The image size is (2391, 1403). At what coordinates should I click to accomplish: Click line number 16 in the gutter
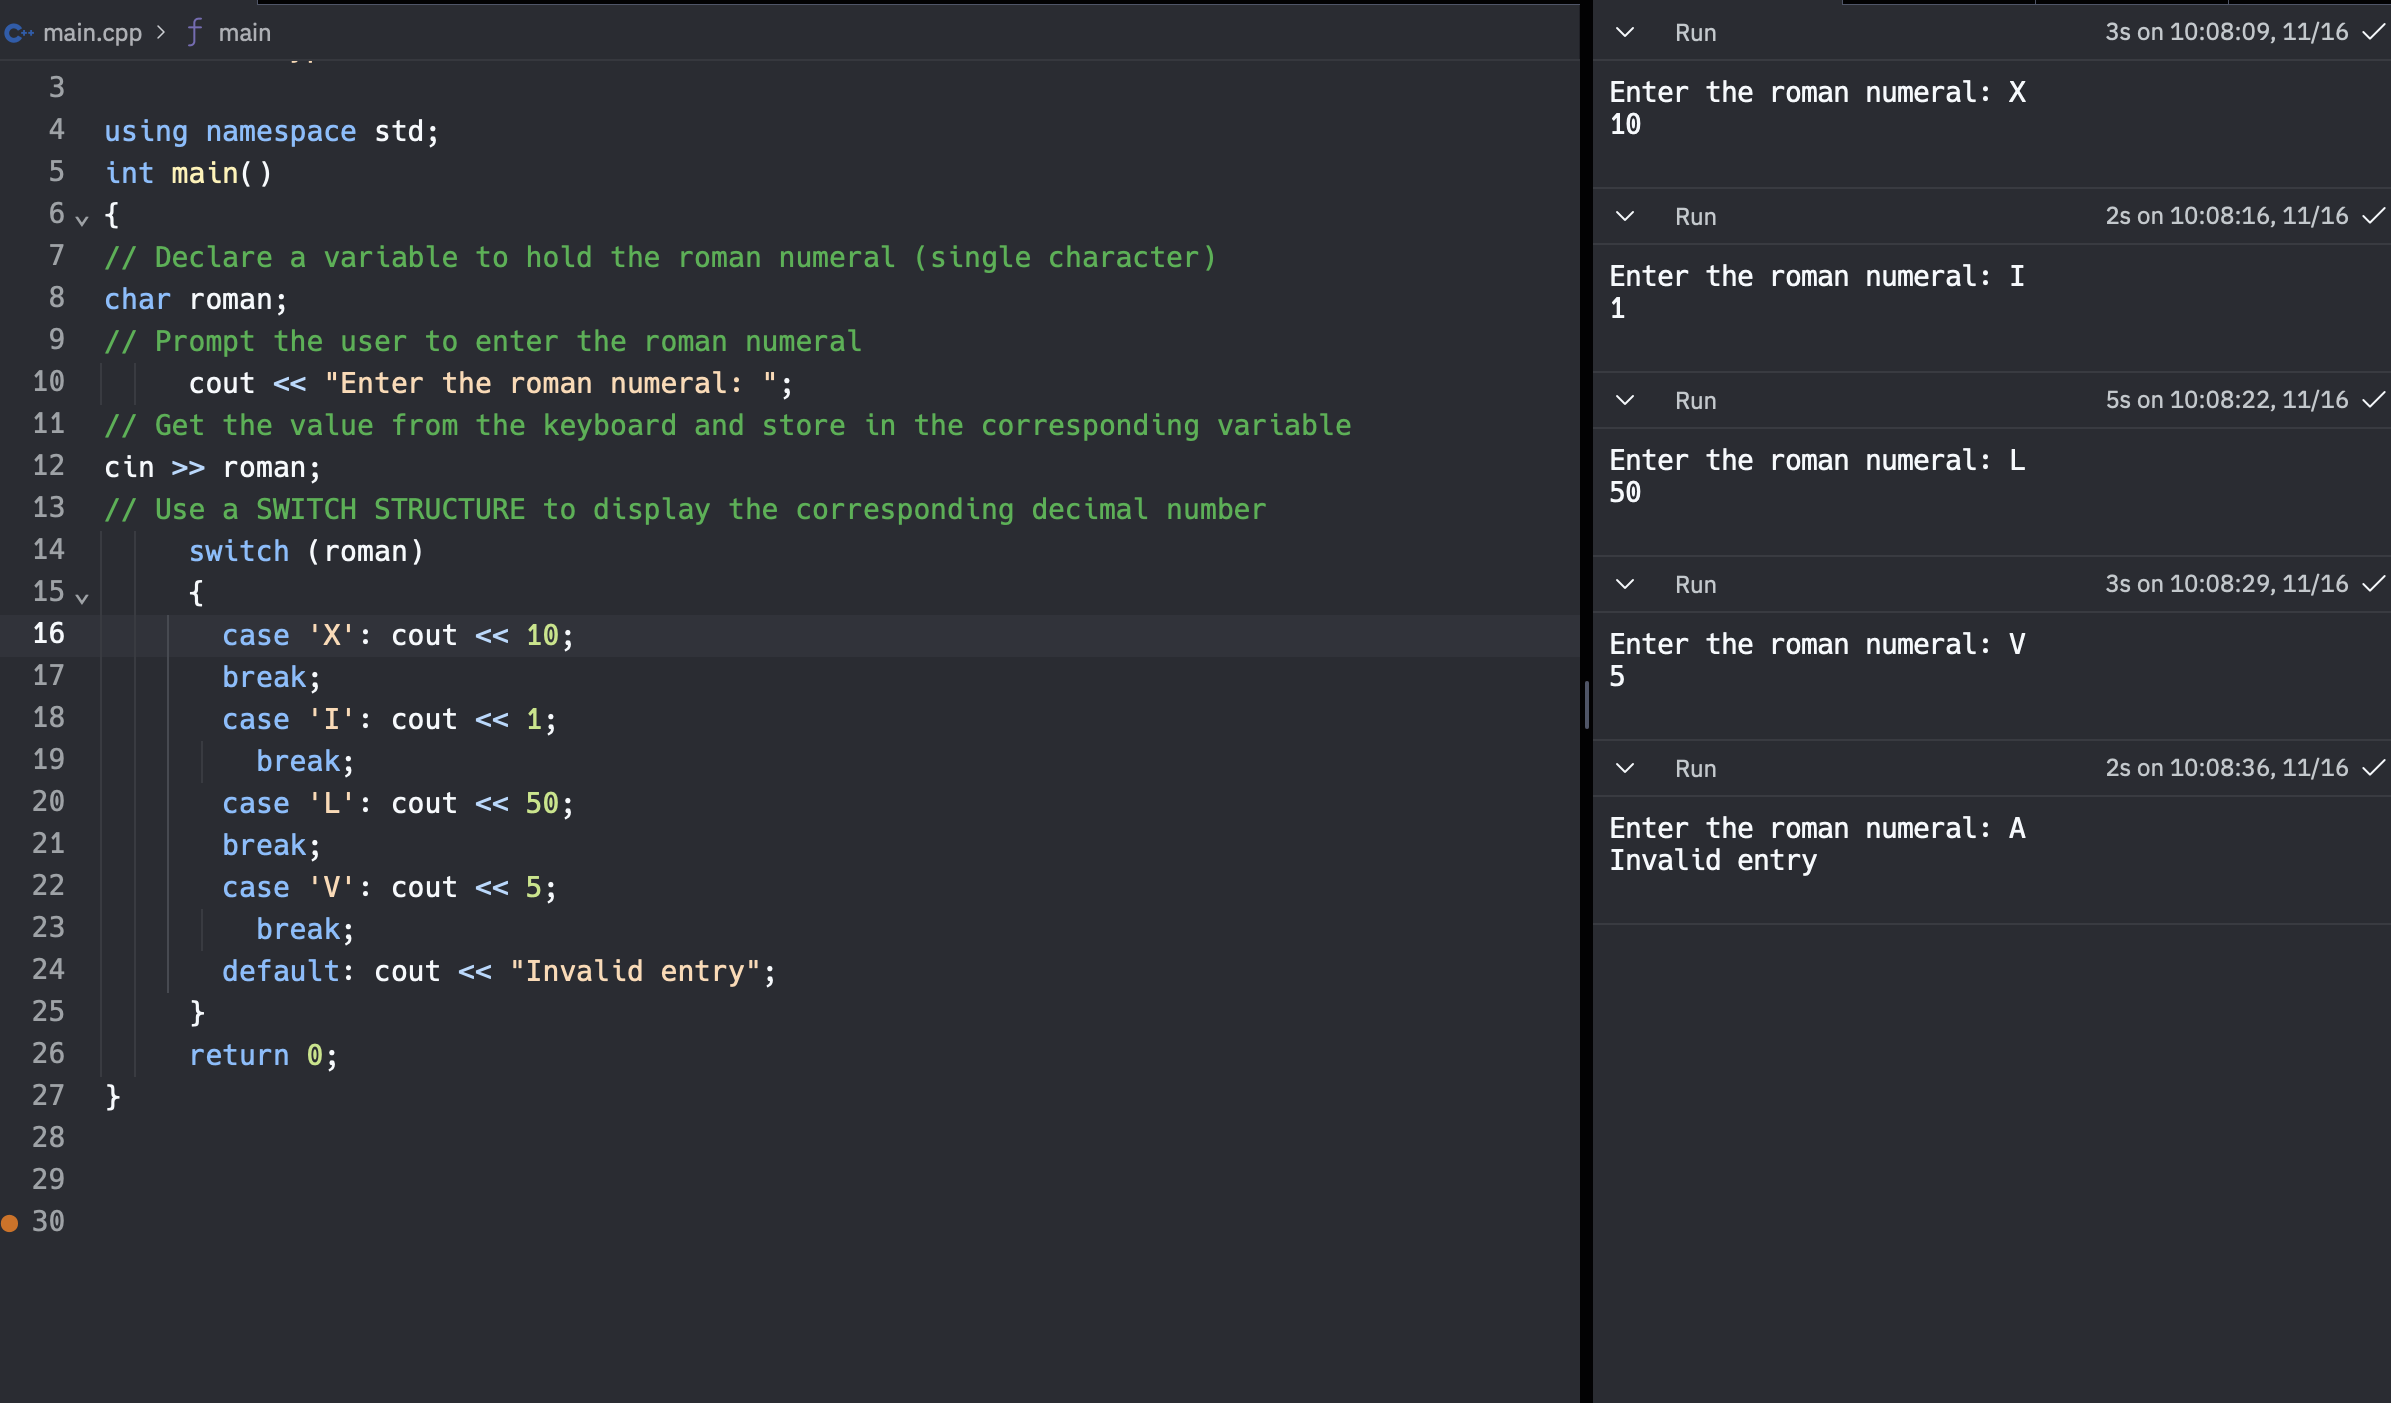(48, 634)
